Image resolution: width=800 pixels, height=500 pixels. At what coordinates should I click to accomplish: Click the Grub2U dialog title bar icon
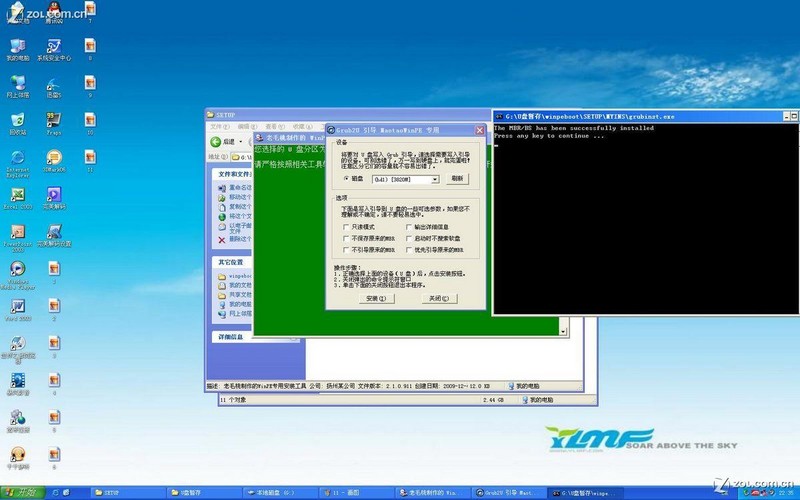pyautogui.click(x=331, y=130)
